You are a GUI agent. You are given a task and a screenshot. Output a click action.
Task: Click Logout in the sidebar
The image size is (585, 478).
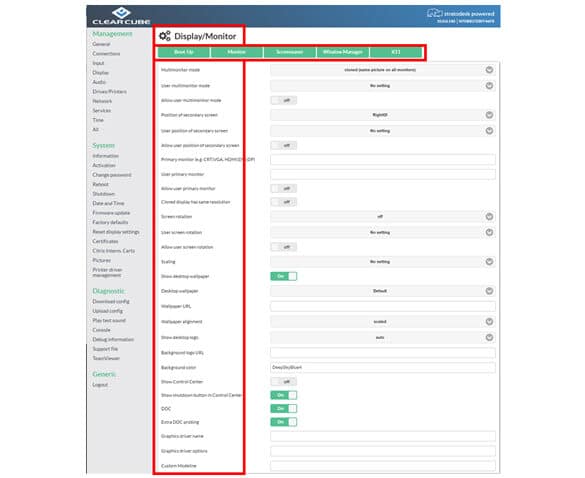pyautogui.click(x=100, y=385)
